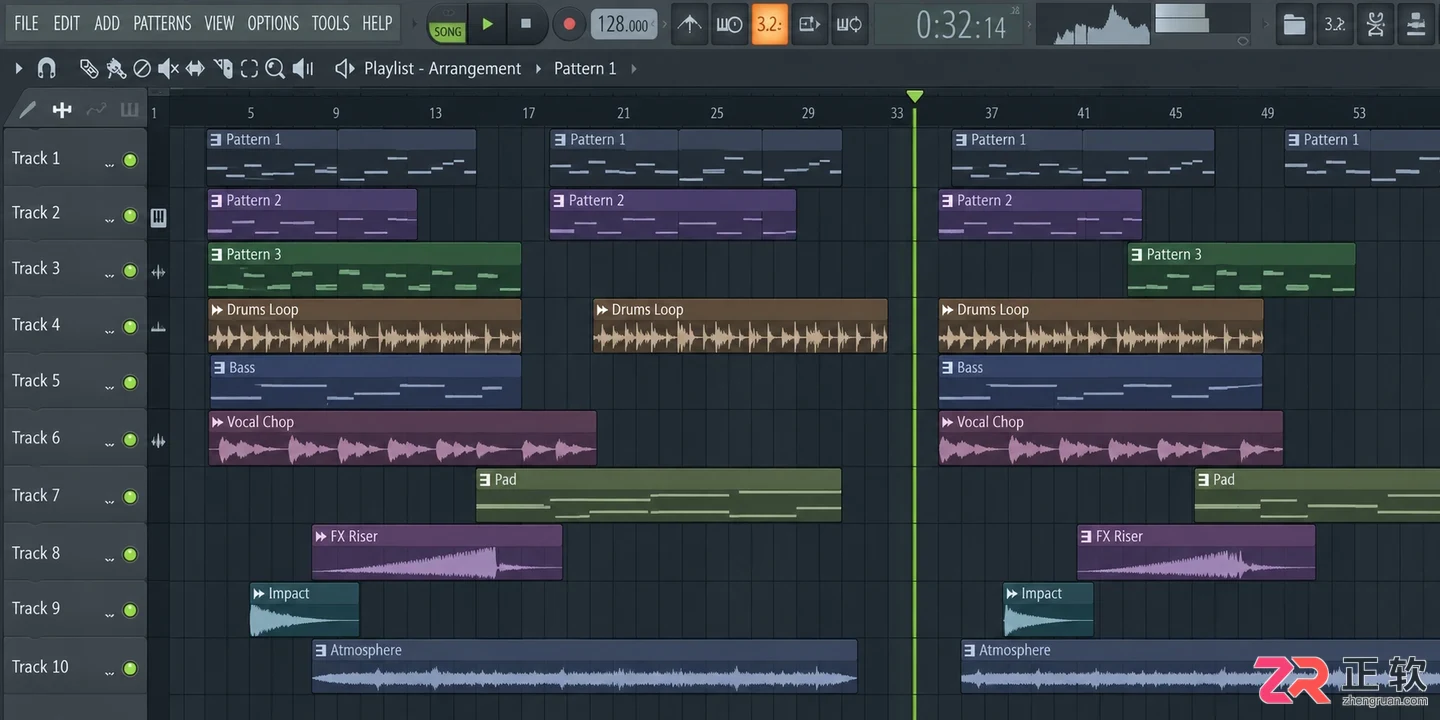Select the first Drums Loop clip

click(364, 326)
